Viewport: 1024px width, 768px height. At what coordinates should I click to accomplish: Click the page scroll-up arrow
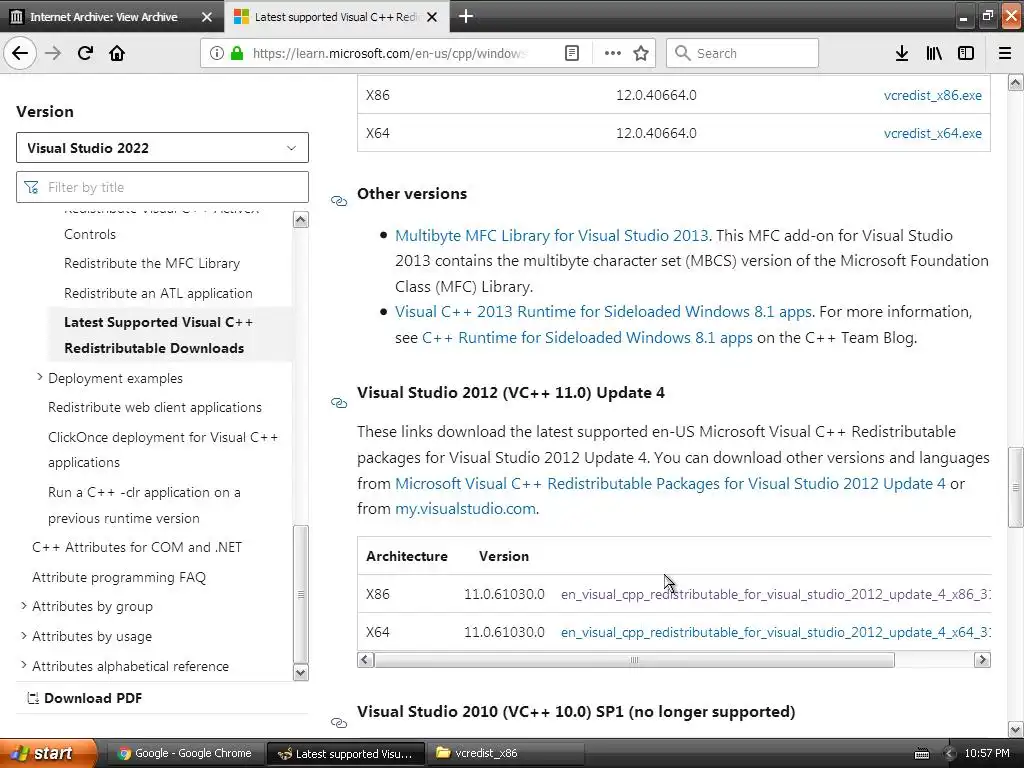click(1015, 83)
